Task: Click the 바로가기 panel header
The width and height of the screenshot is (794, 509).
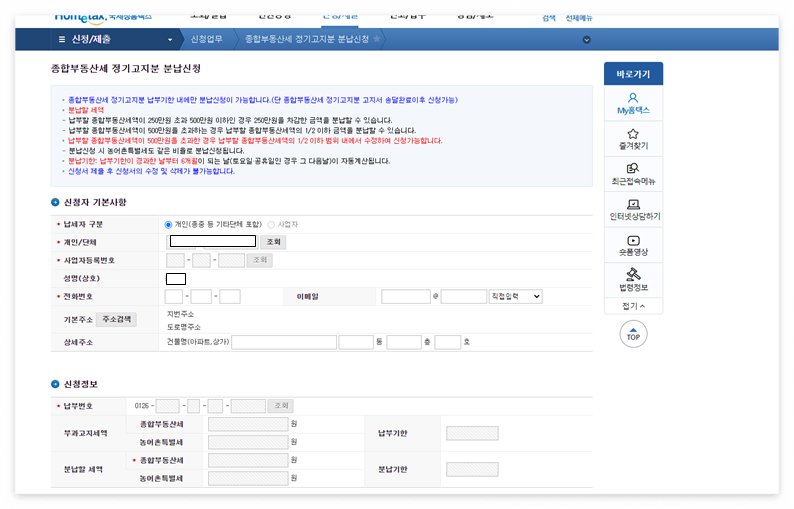Action: 633,74
